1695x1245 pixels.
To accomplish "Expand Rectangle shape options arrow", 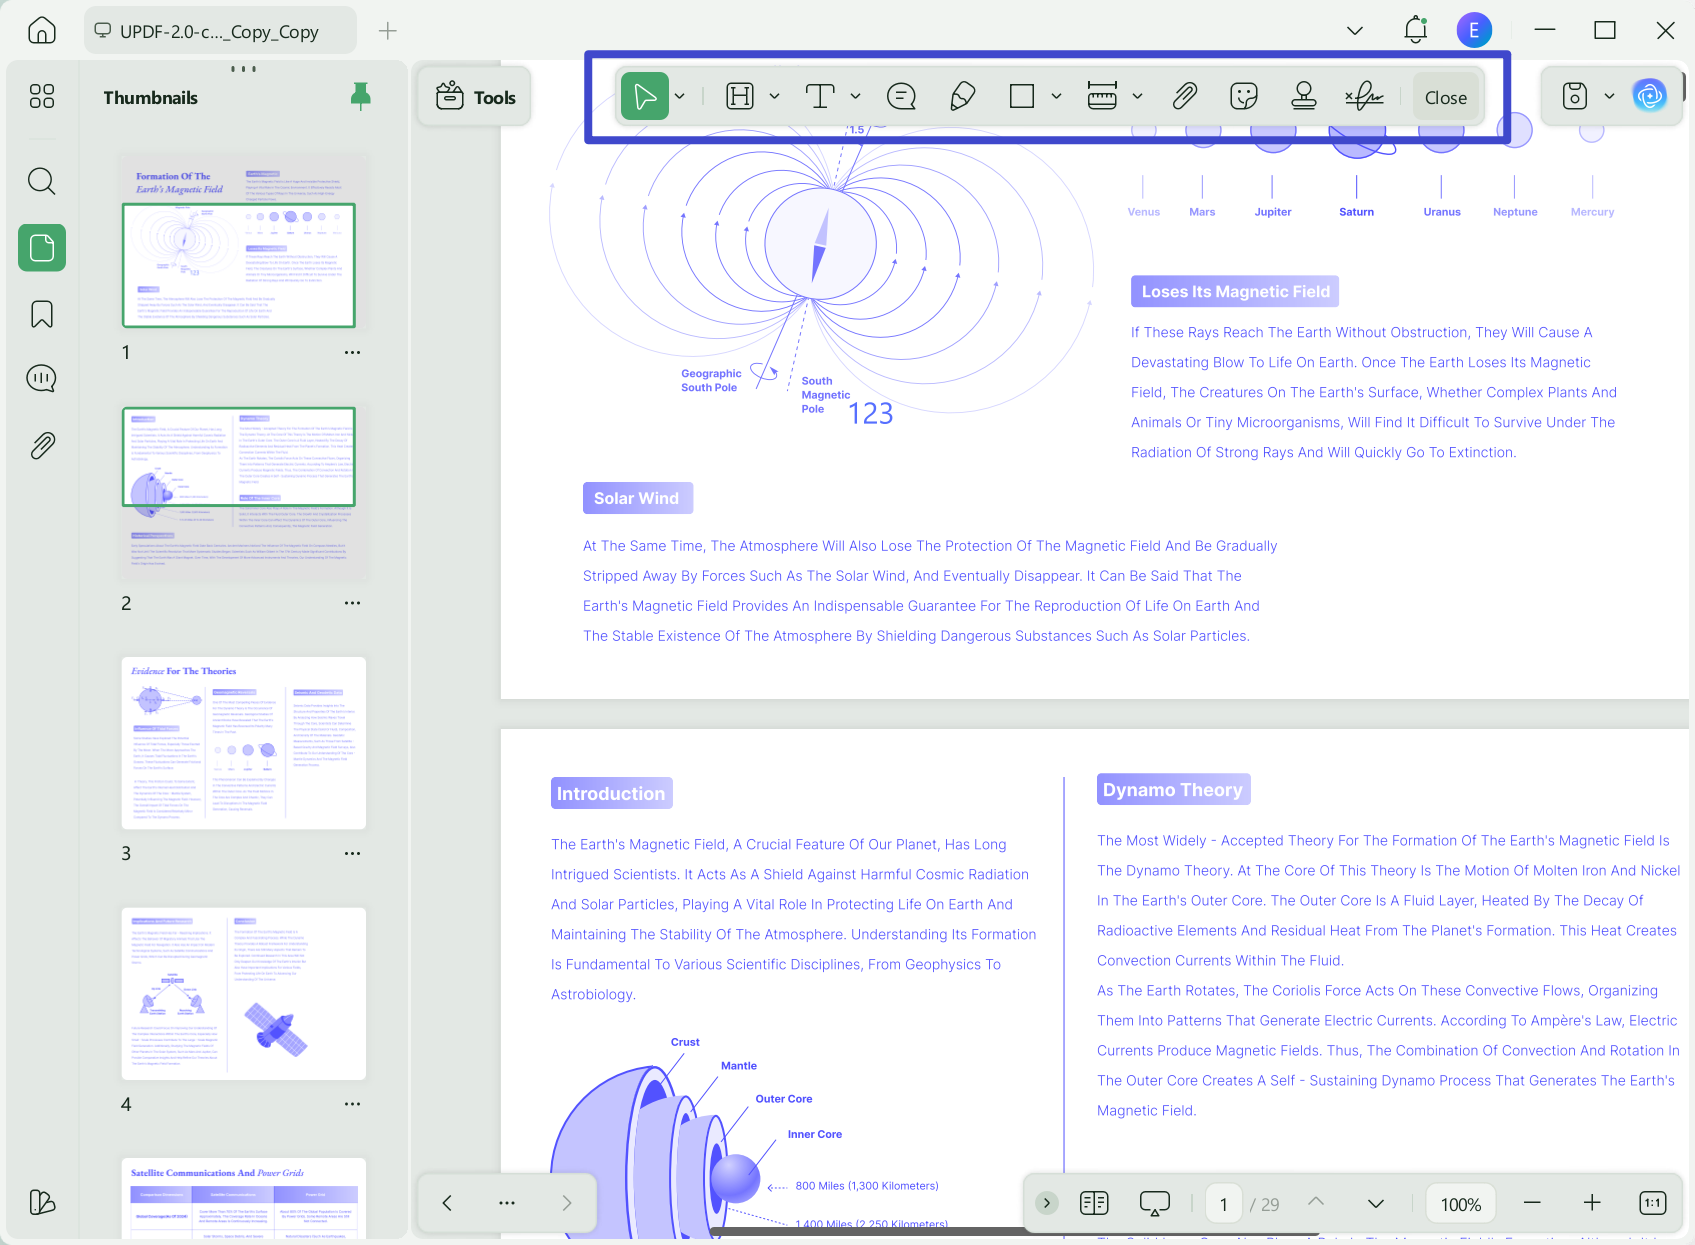I will pyautogui.click(x=1056, y=97).
